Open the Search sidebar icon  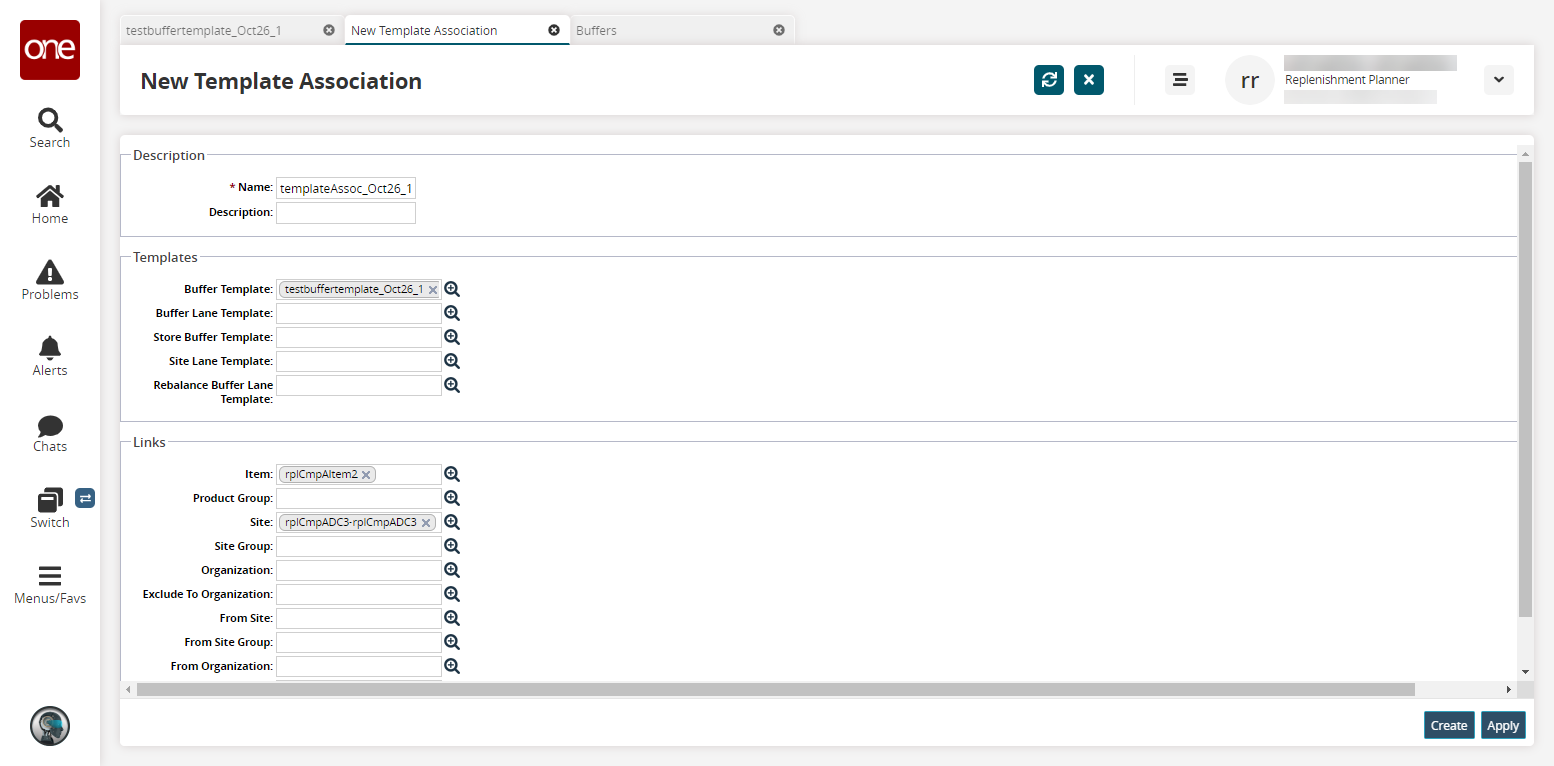pos(50,121)
